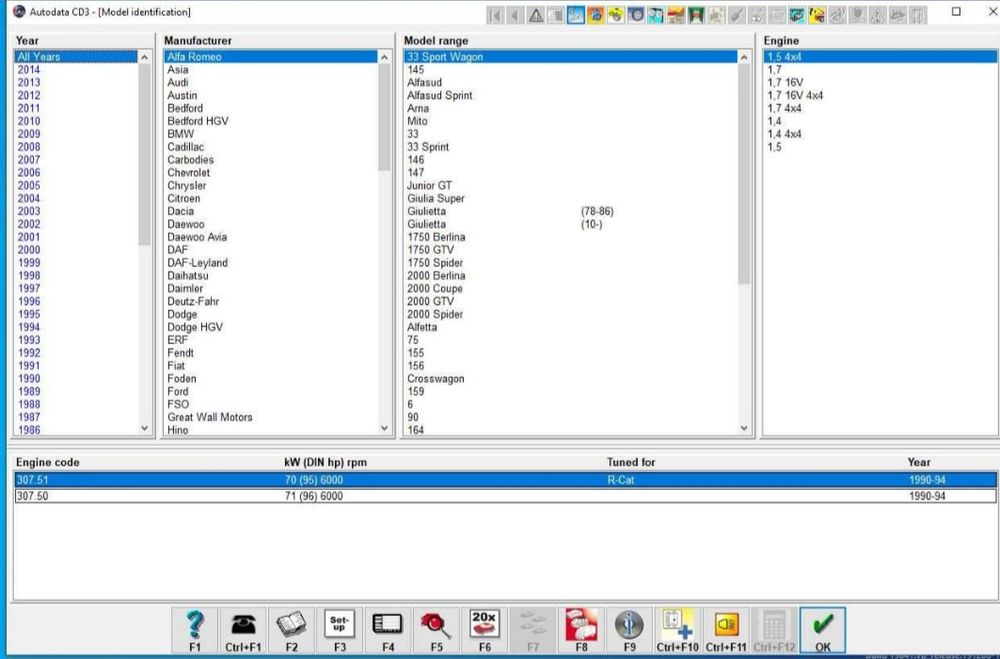Click the warning triangle icon in top toolbar
The height and width of the screenshot is (659, 1000).
[536, 15]
